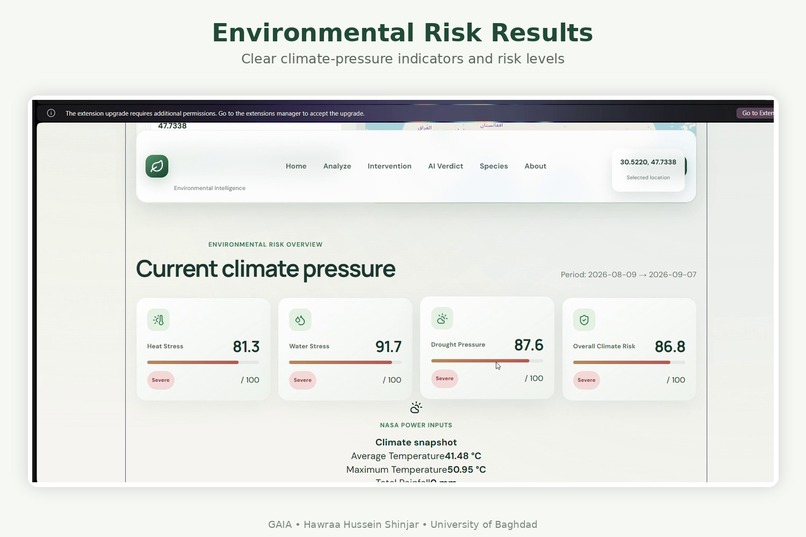Open the AI Verdict nav item
This screenshot has height=537, width=806.
446,166
